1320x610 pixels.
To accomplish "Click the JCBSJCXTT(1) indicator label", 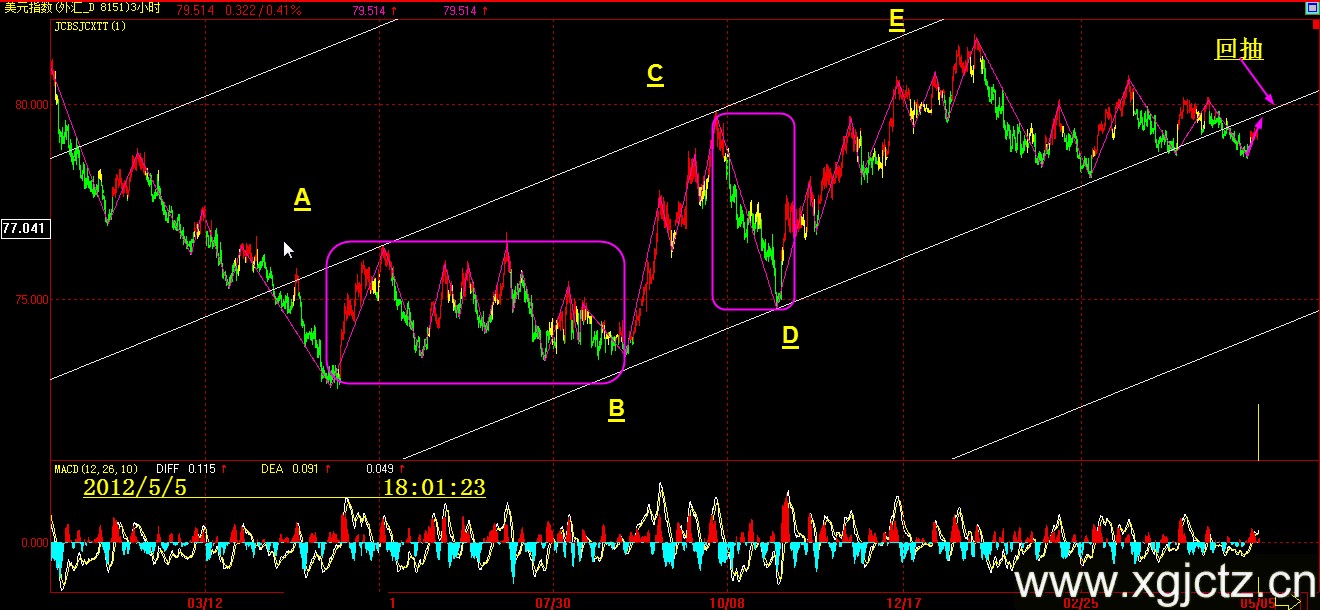I will click(90, 27).
